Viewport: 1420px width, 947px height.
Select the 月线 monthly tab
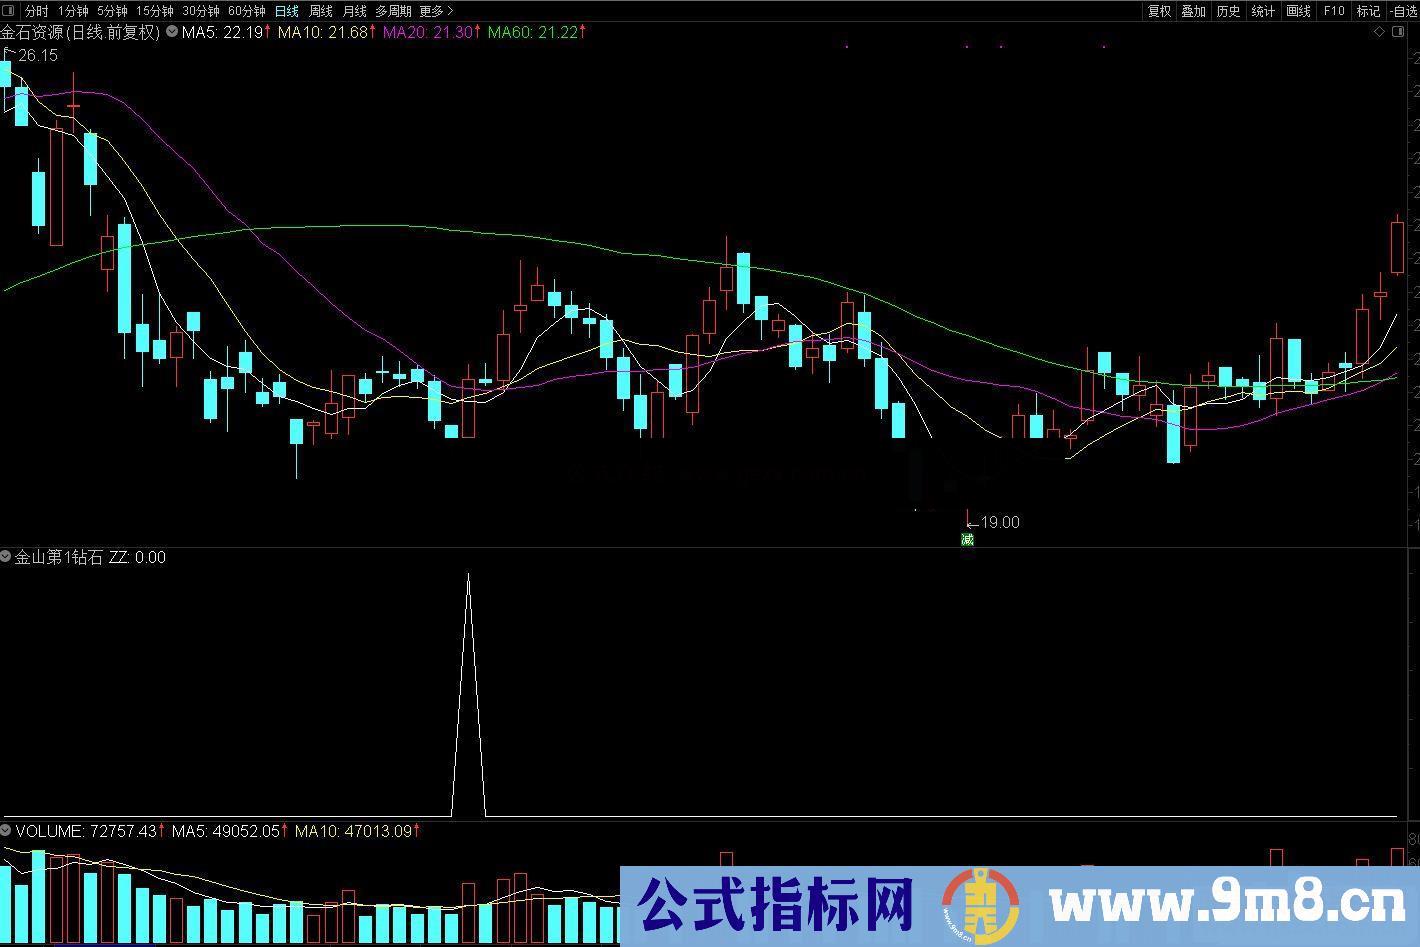pos(354,11)
